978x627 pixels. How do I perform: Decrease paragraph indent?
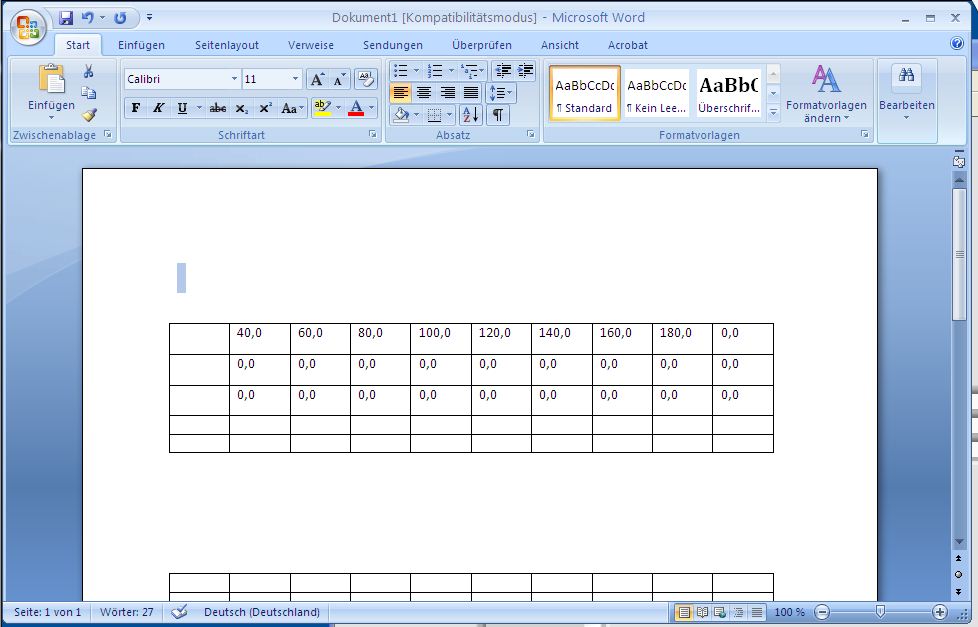503,70
